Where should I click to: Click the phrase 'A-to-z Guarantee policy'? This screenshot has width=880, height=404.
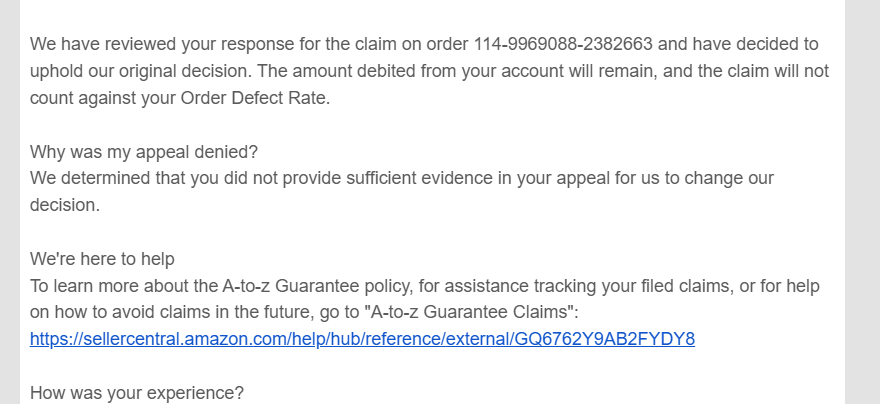(318, 286)
